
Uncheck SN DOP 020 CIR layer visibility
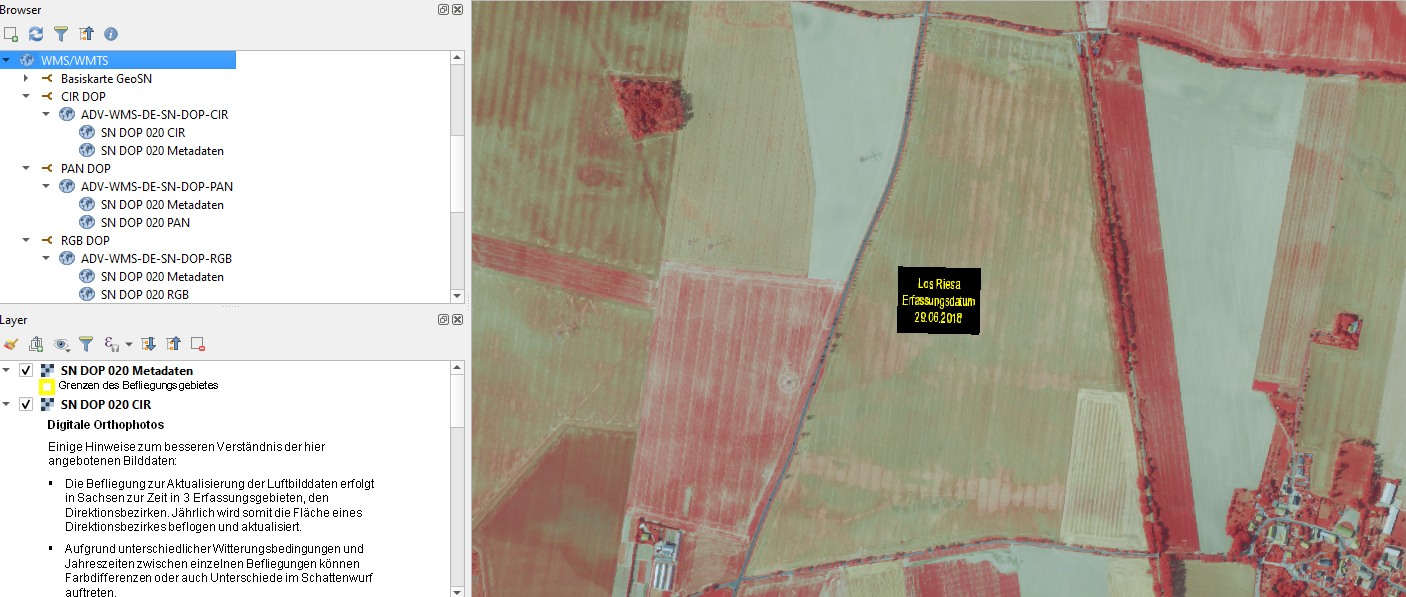[x=26, y=405]
